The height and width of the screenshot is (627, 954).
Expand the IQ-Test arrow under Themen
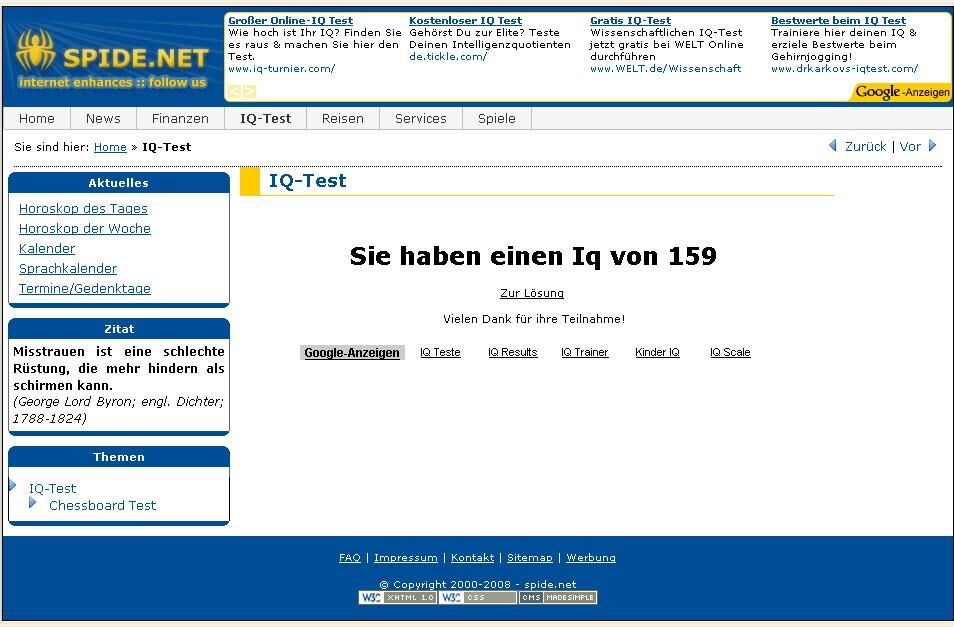[x=13, y=487]
